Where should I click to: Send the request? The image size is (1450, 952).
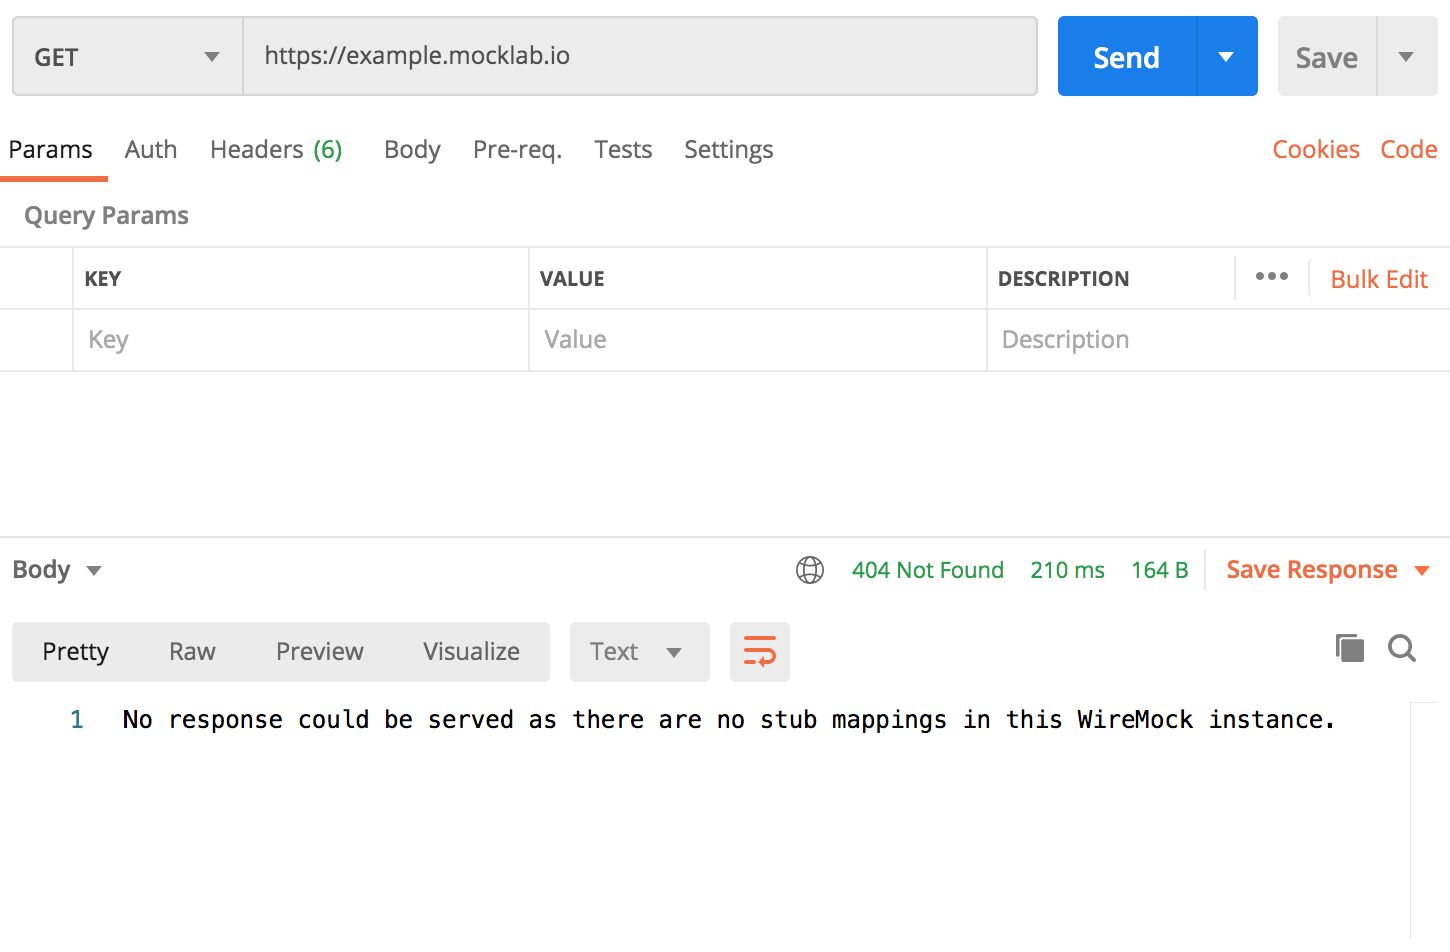coord(1127,57)
